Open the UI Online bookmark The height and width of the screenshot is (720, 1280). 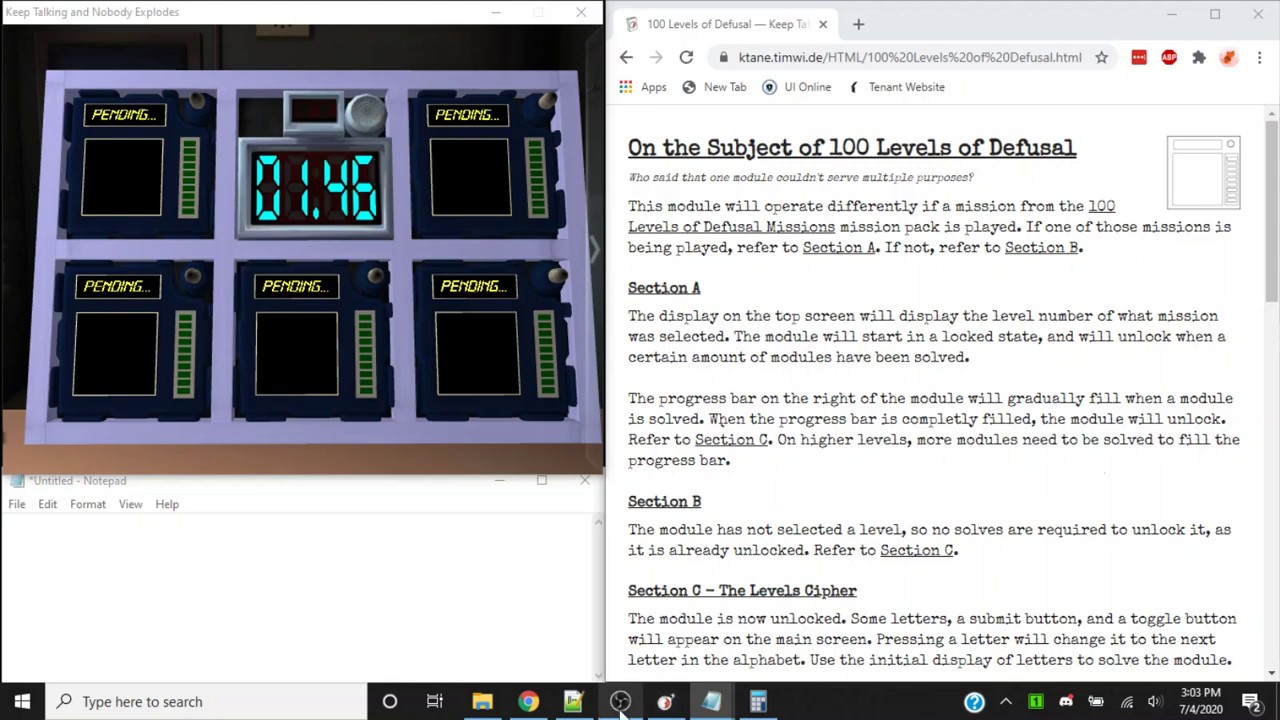tap(797, 87)
